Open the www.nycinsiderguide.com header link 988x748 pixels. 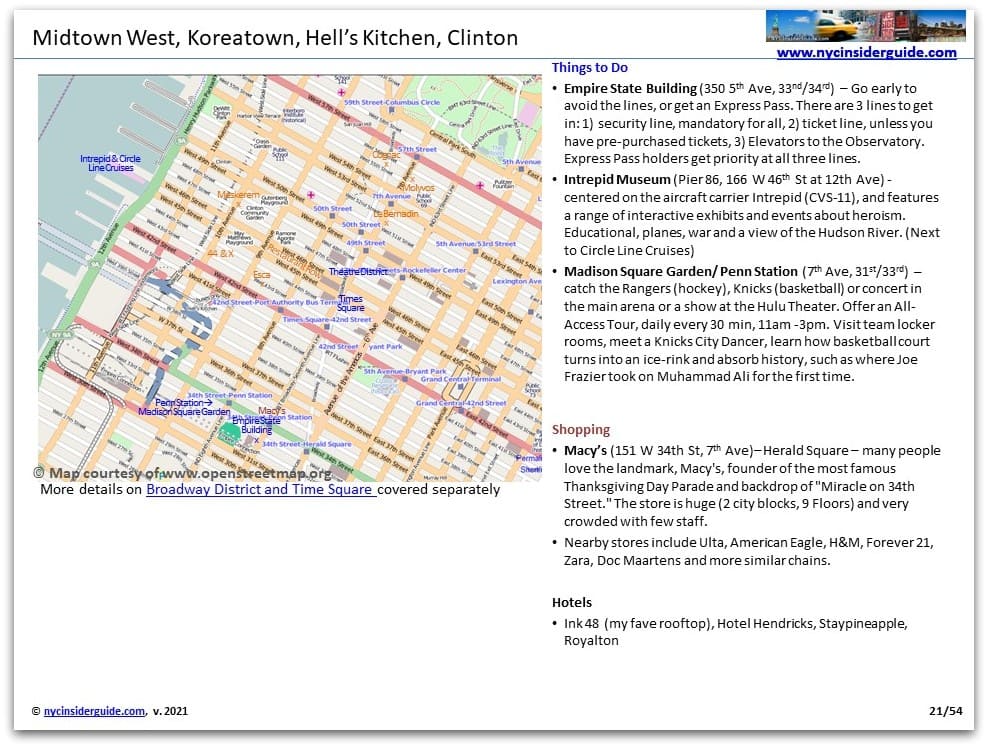point(866,52)
